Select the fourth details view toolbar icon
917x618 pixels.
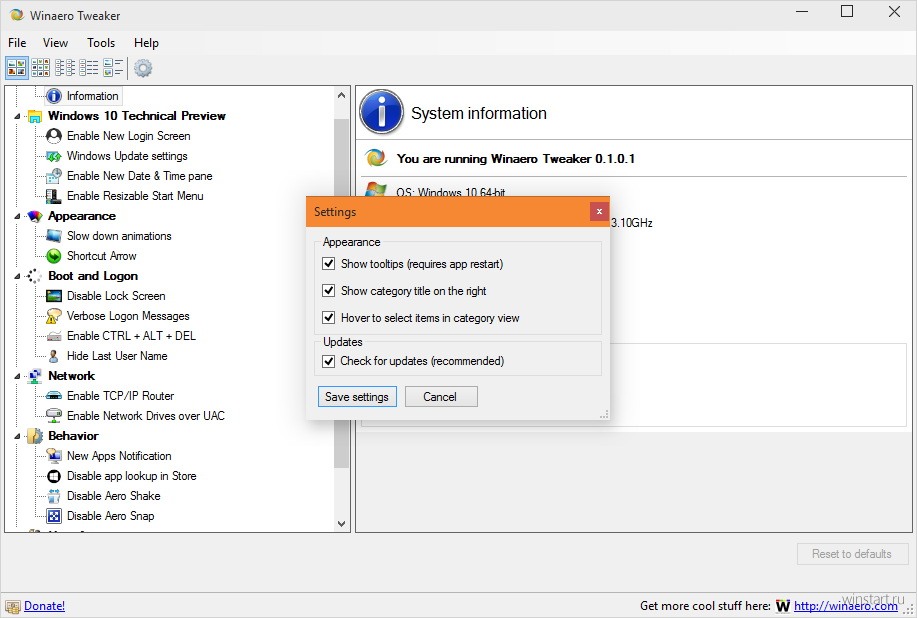pos(89,68)
